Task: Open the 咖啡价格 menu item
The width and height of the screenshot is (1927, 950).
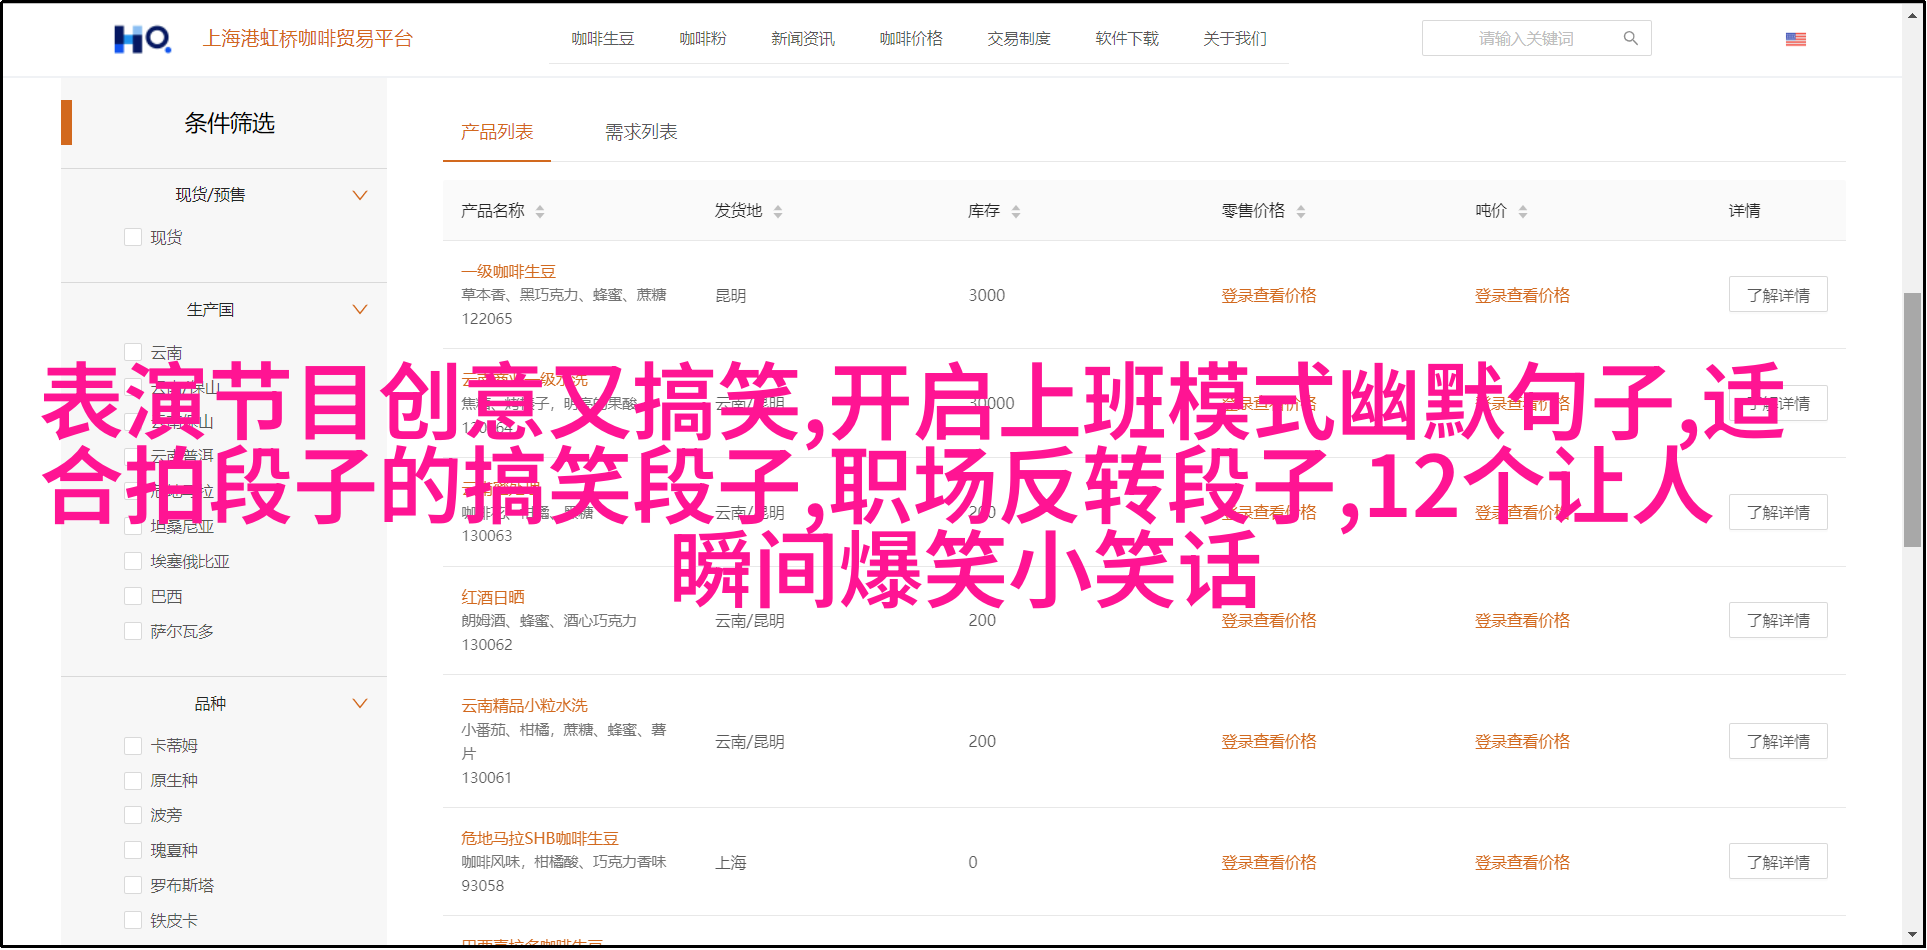Action: [x=910, y=39]
